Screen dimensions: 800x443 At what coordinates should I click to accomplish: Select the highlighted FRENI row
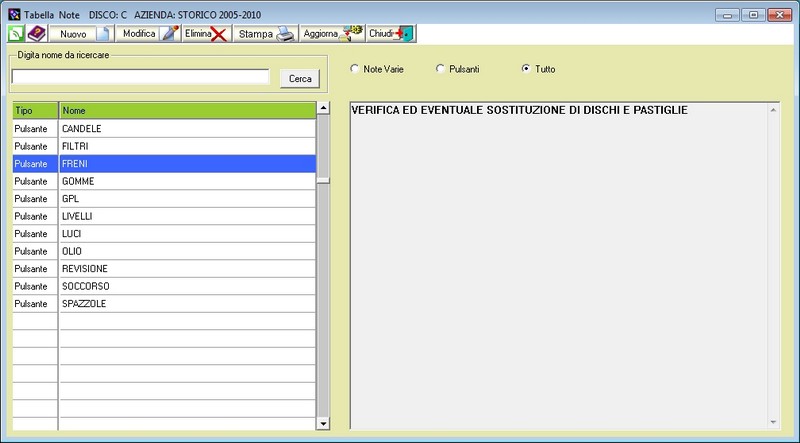[164, 164]
